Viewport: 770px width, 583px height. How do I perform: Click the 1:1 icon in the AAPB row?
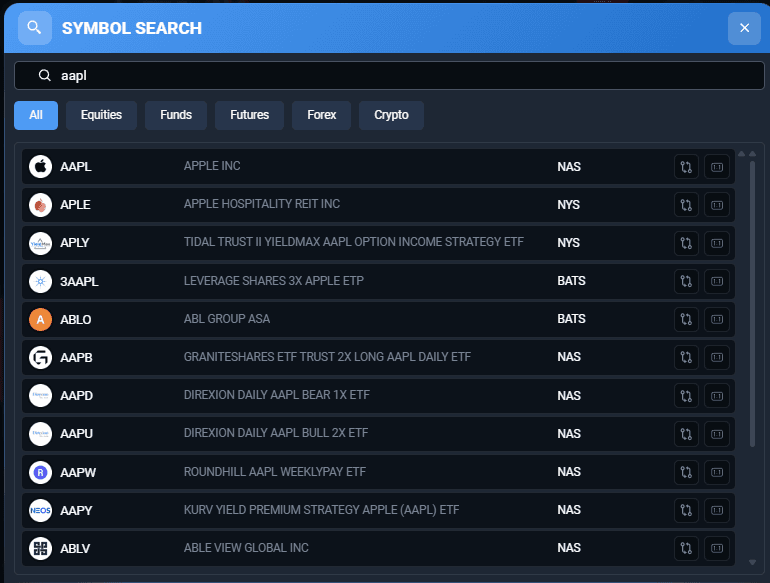(716, 358)
